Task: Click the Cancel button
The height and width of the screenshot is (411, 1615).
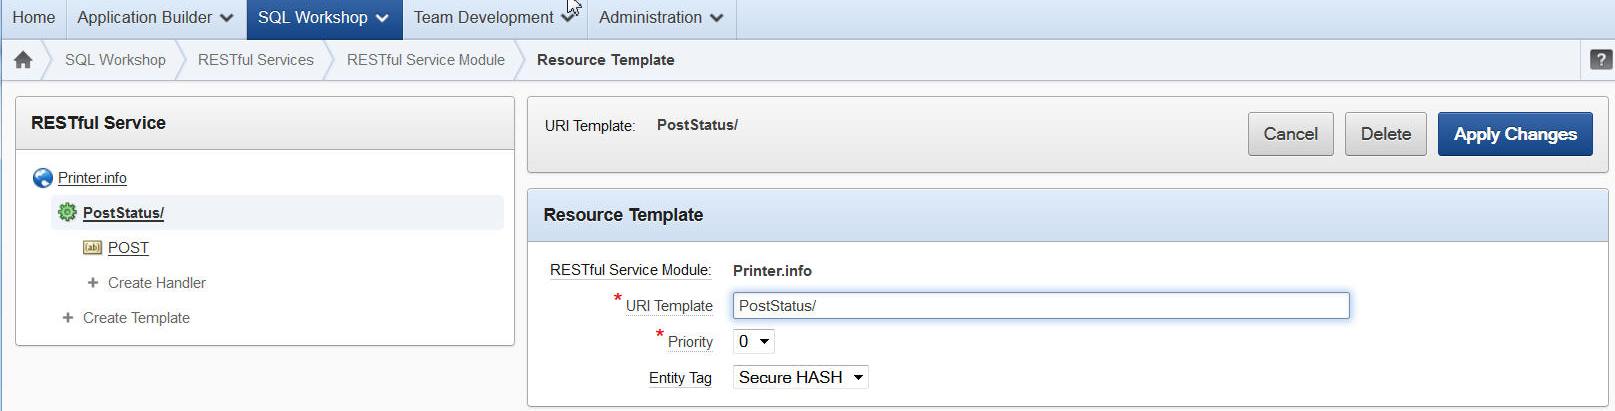Action: (x=1290, y=134)
